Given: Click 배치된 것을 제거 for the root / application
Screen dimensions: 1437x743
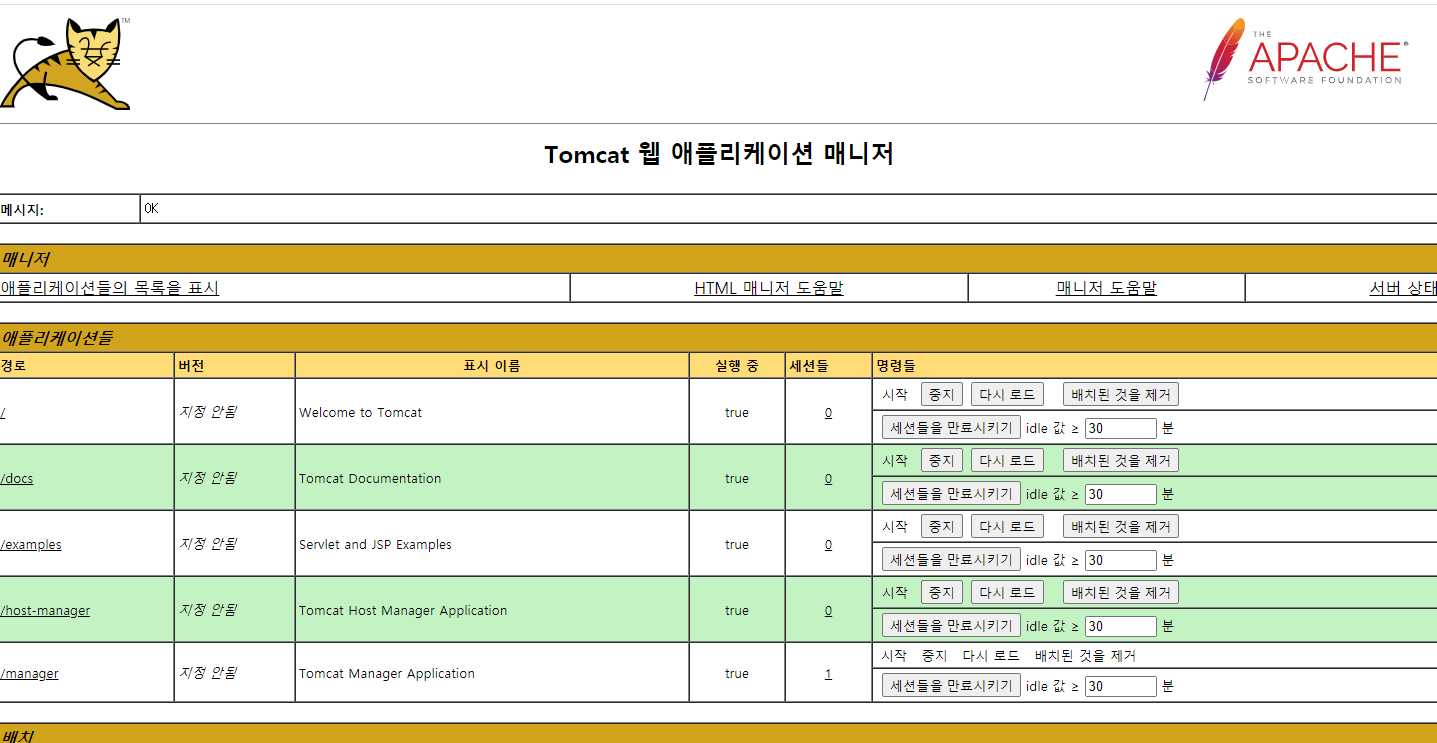Looking at the screenshot, I should click(x=1121, y=394).
